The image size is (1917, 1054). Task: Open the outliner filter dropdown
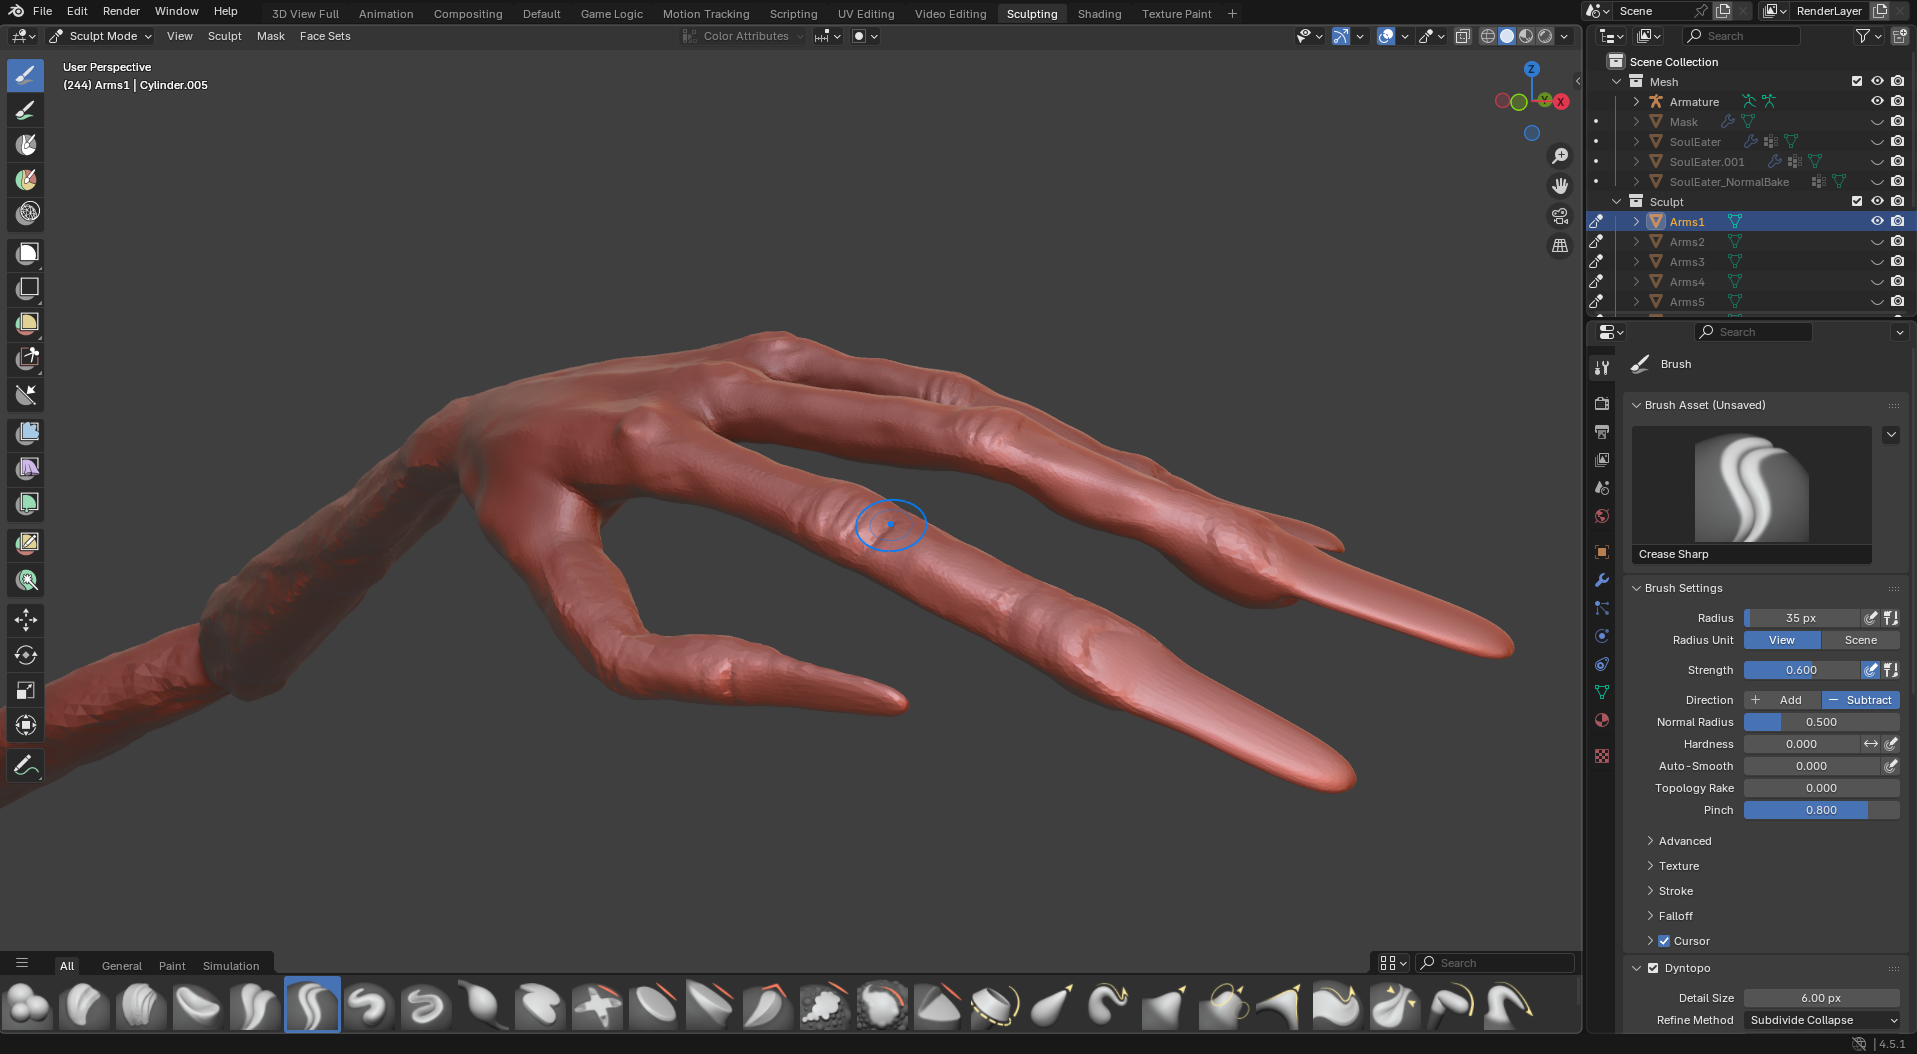tap(1868, 36)
